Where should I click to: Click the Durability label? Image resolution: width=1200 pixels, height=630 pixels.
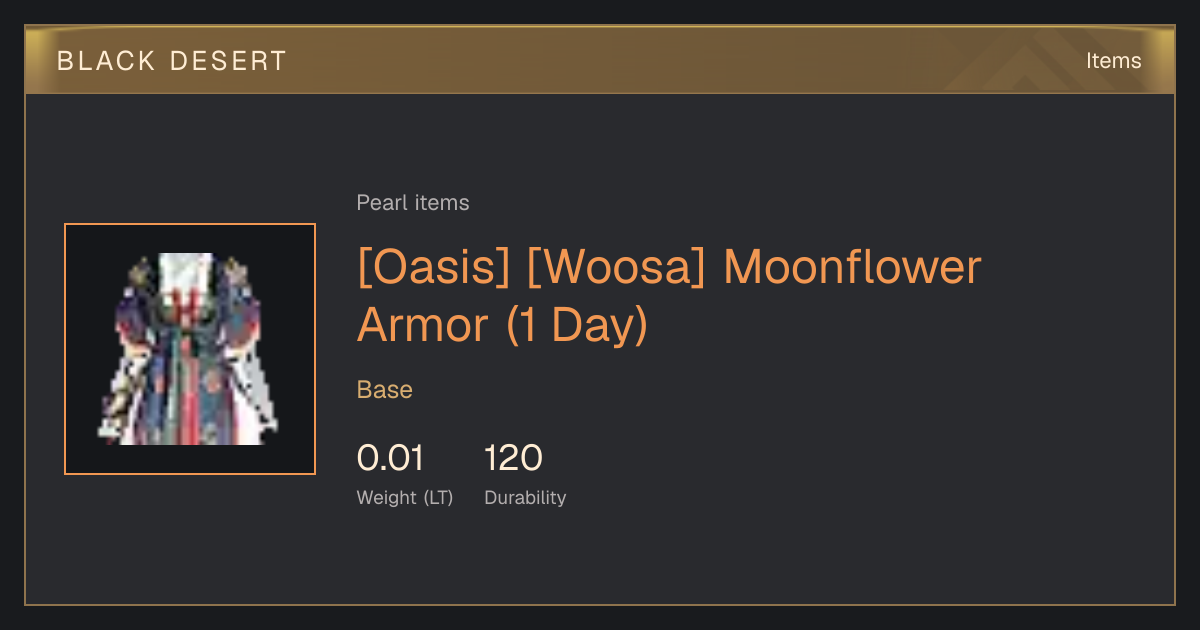tap(525, 497)
